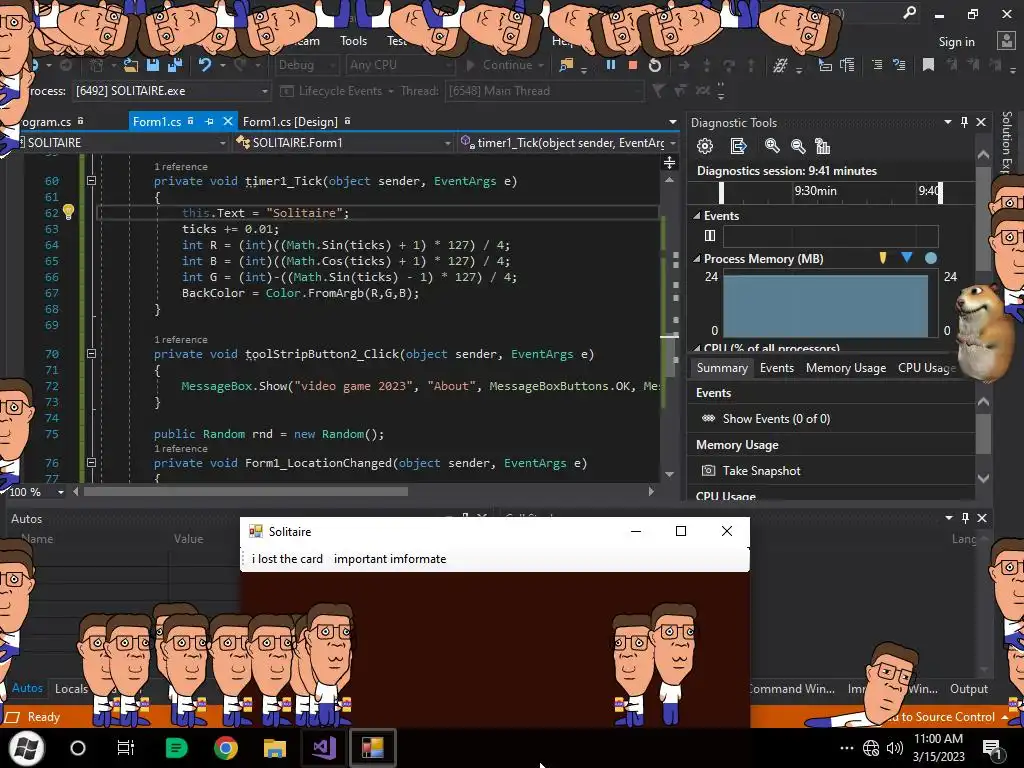Viewport: 1024px width, 768px height.
Task: Open the Solution Explorer side tab
Action: [1006, 141]
